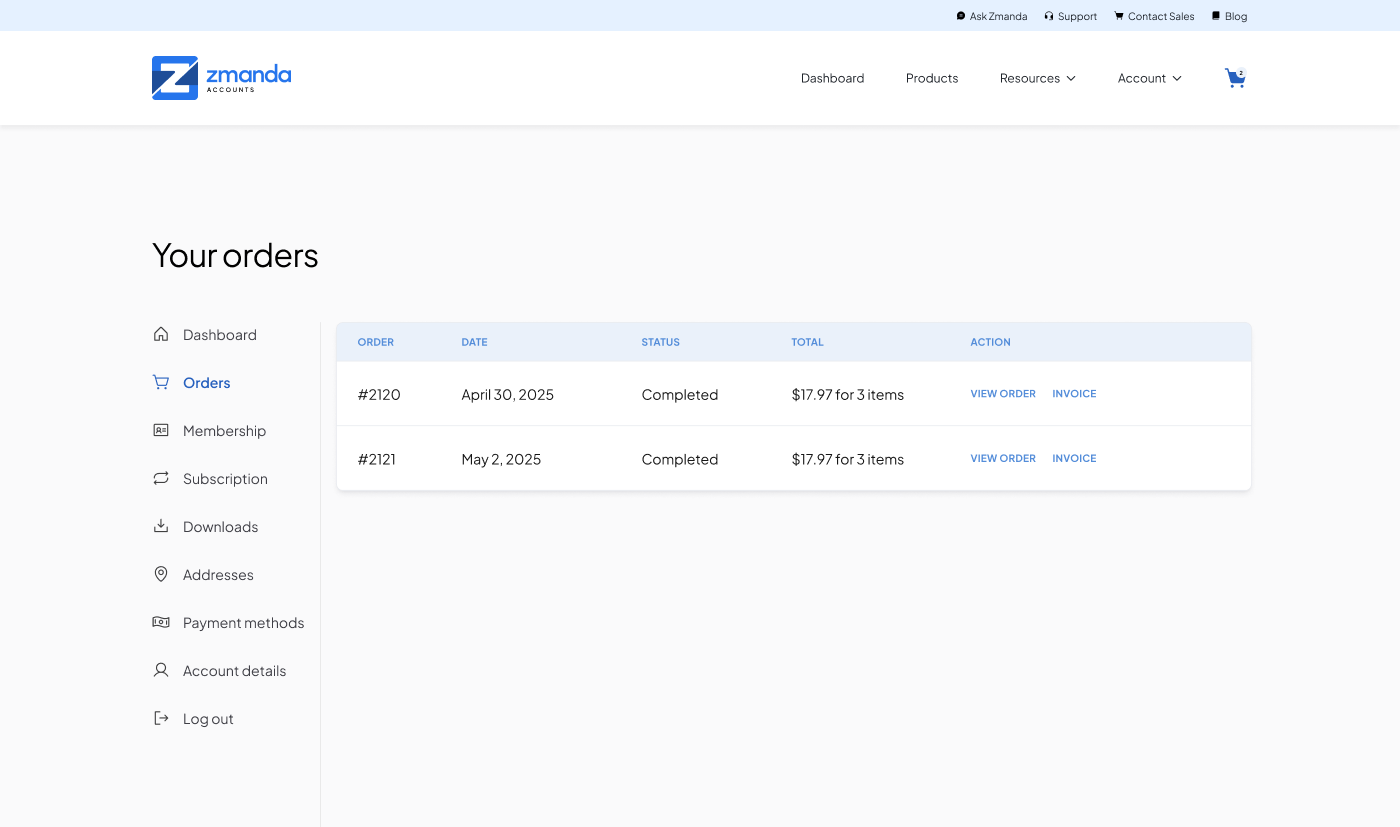Image resolution: width=1400 pixels, height=827 pixels.
Task: Open Dashboard in the top navigation
Action: pyautogui.click(x=832, y=78)
